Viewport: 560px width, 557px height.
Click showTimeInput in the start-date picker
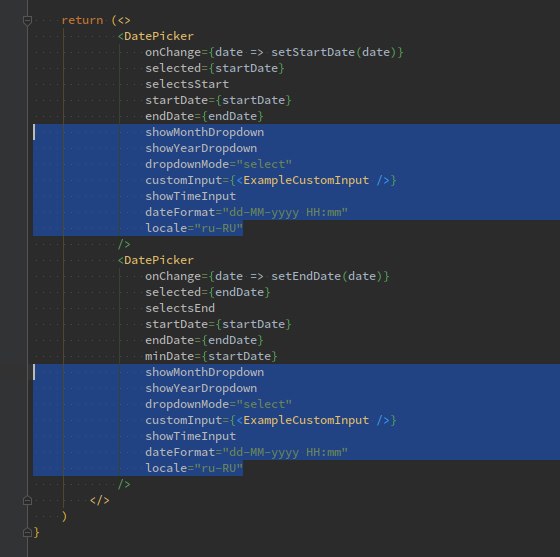191,196
